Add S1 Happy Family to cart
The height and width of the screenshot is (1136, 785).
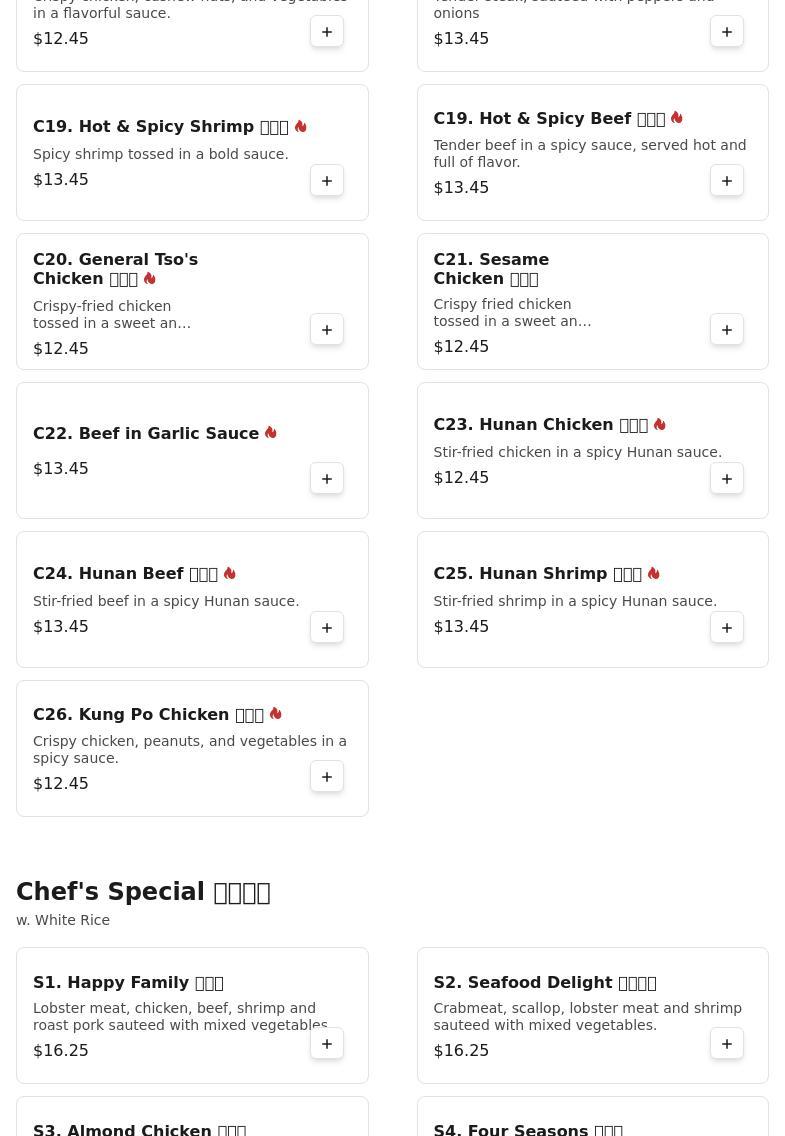click(x=327, y=1044)
